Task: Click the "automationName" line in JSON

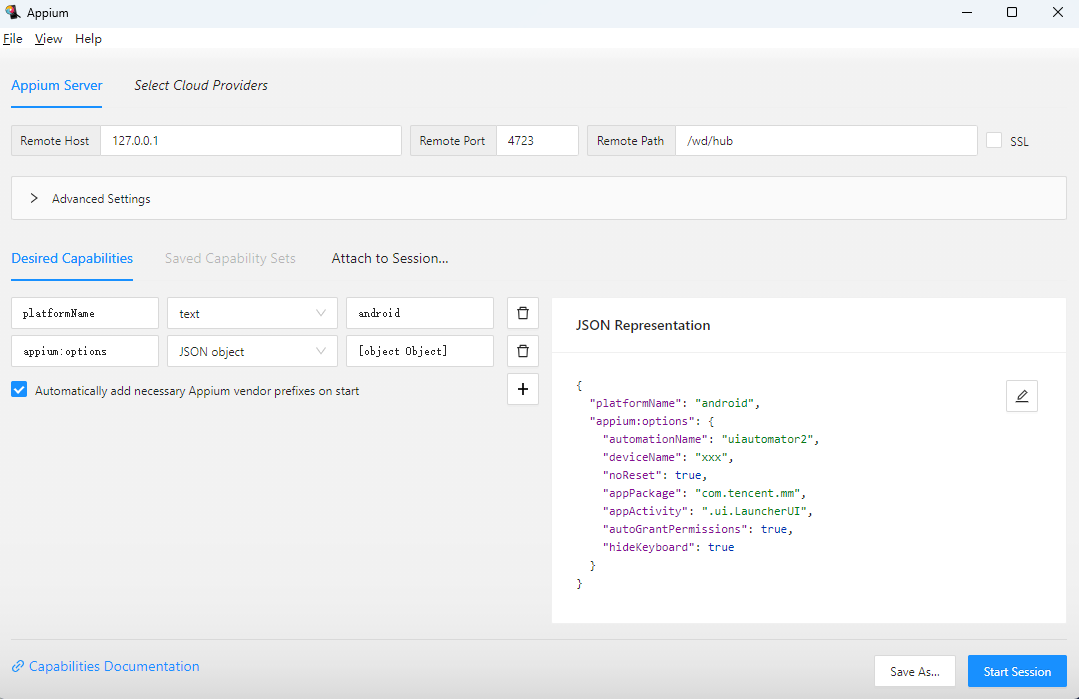Action: point(711,439)
